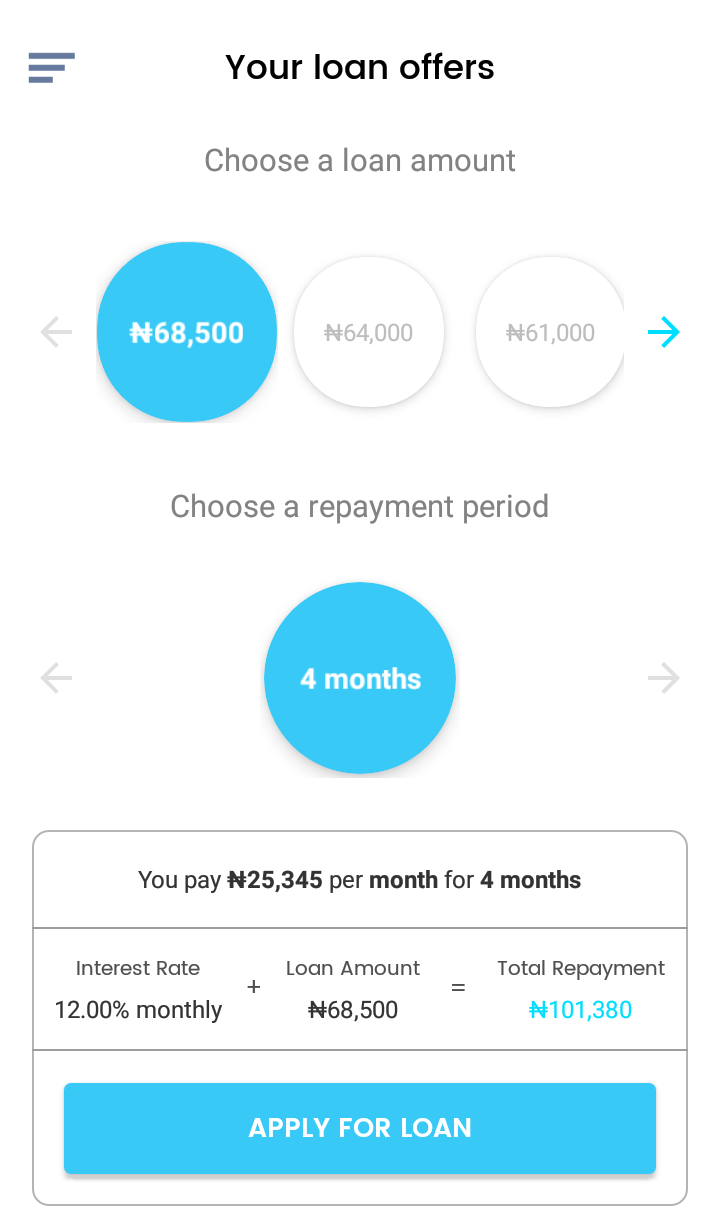Click the ₦101,380 Total Repayment amount

coord(580,1010)
